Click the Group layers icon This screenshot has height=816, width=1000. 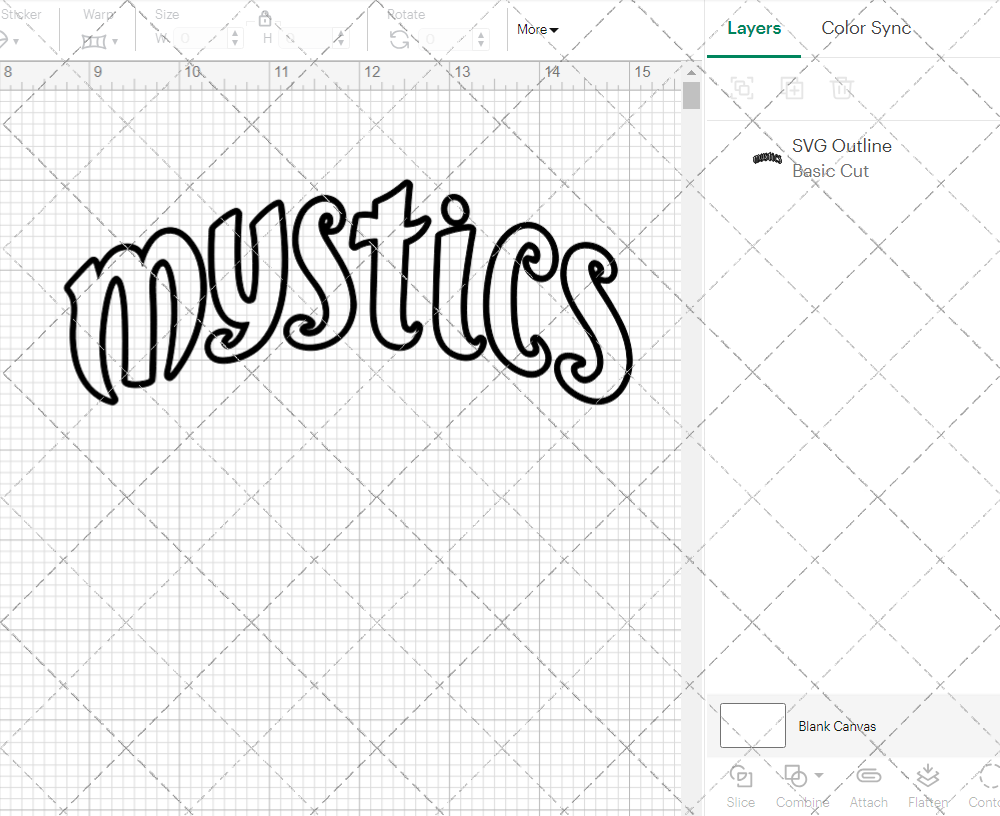click(742, 88)
